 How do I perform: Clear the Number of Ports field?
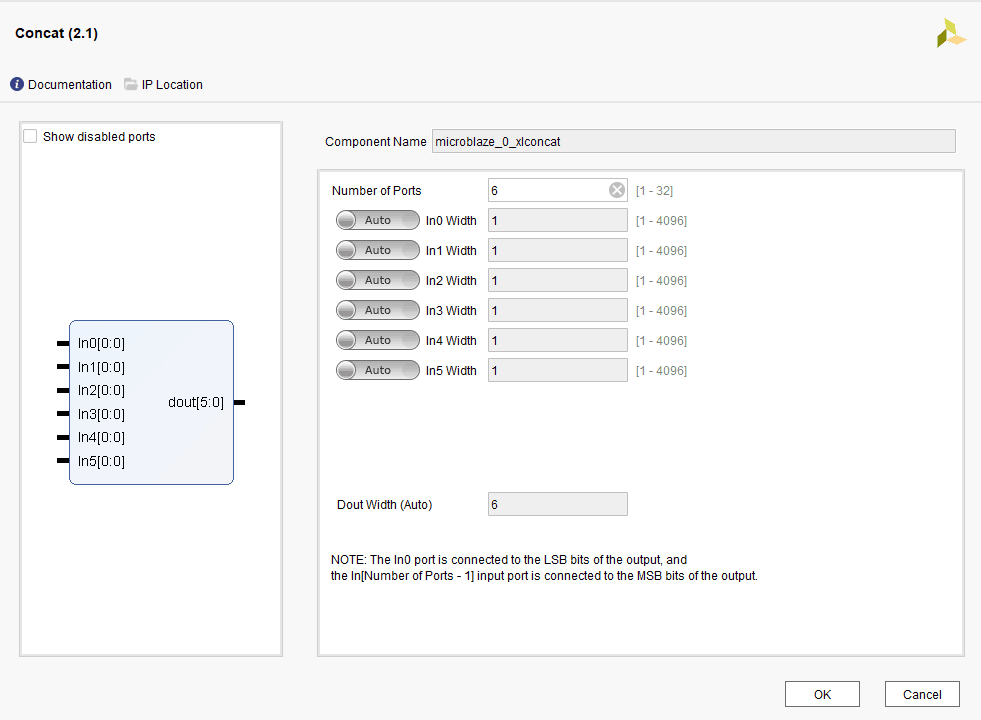pos(617,191)
